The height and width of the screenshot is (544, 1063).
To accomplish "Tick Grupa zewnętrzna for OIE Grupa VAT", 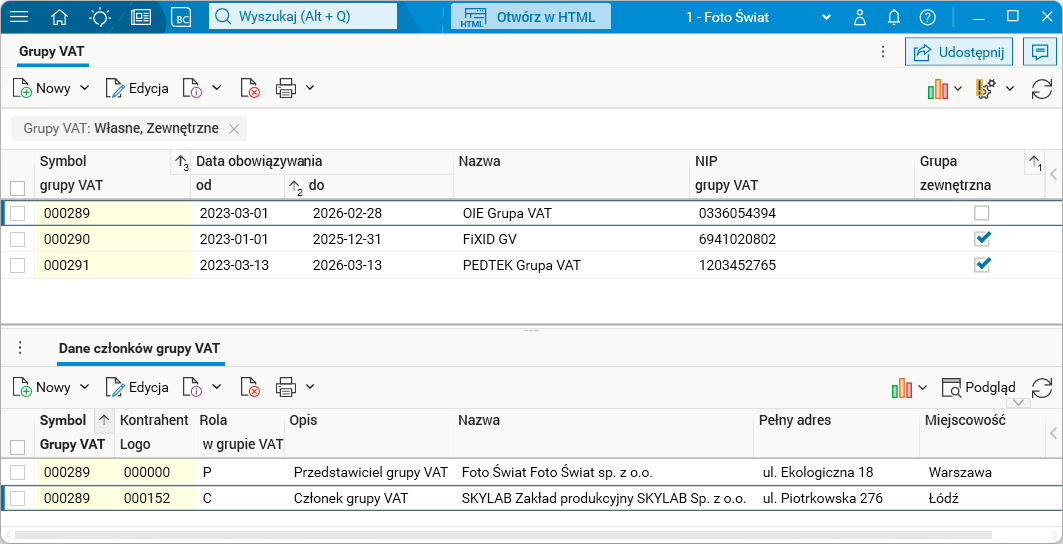I will pos(982,213).
